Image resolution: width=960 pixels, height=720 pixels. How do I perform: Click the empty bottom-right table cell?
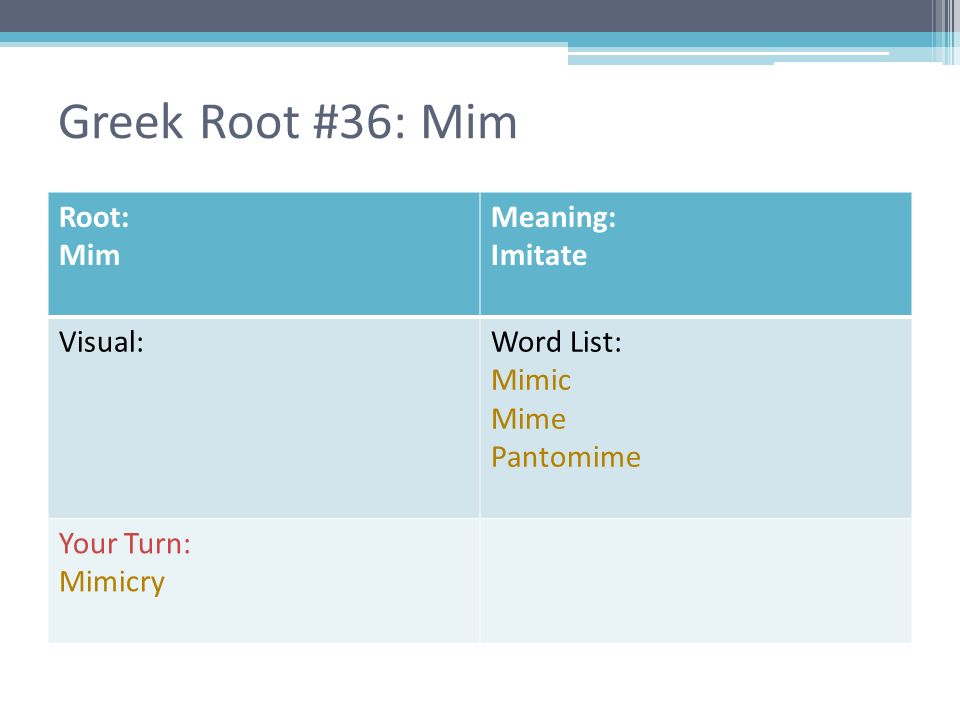[x=696, y=580]
